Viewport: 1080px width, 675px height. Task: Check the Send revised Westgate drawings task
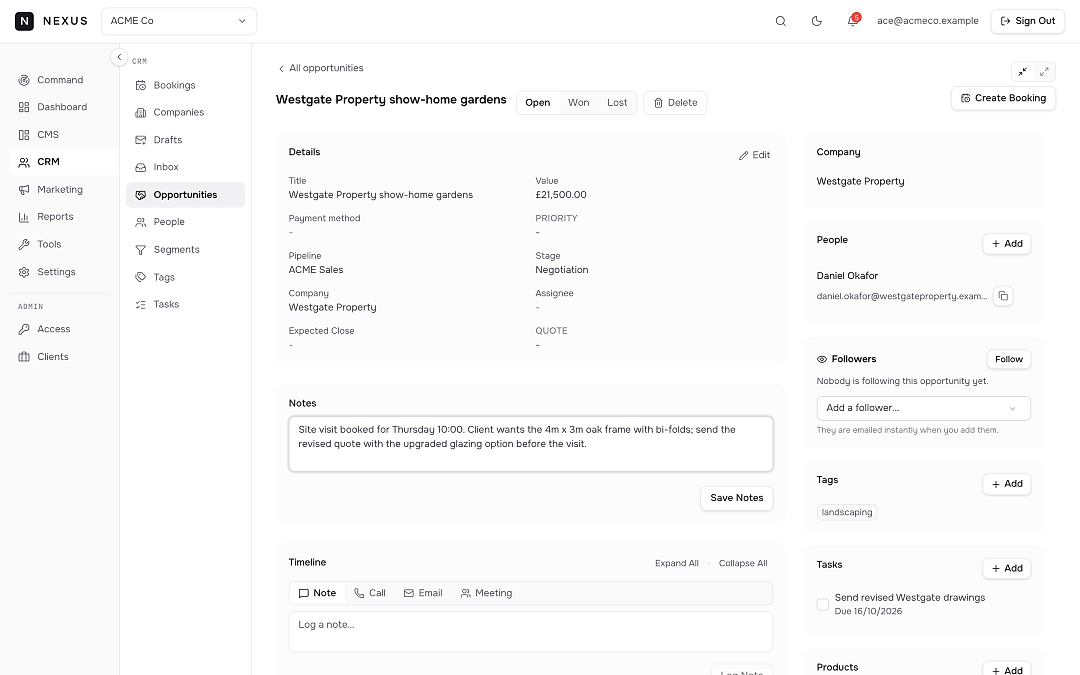click(822, 604)
